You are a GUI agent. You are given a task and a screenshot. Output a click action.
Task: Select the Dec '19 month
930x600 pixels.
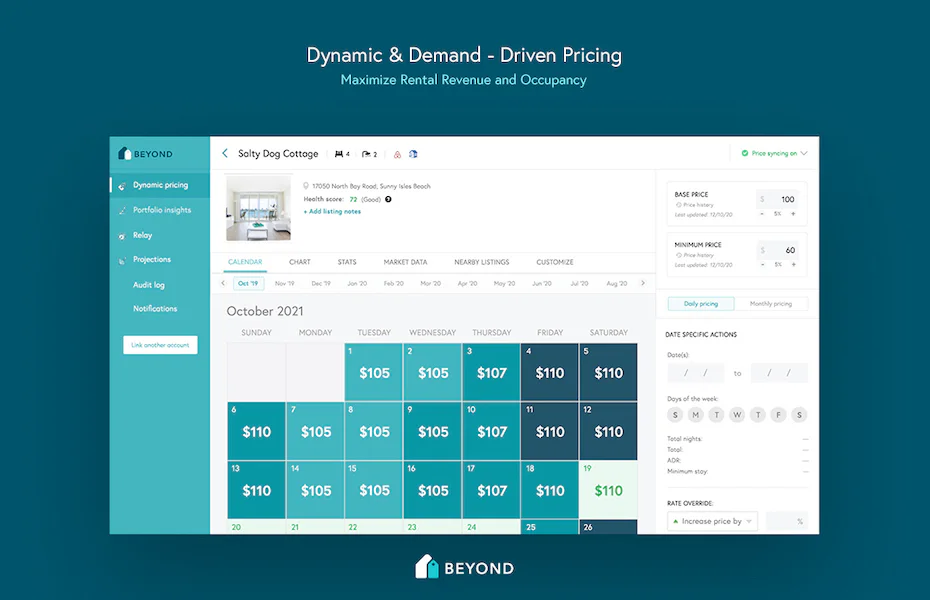tap(321, 283)
